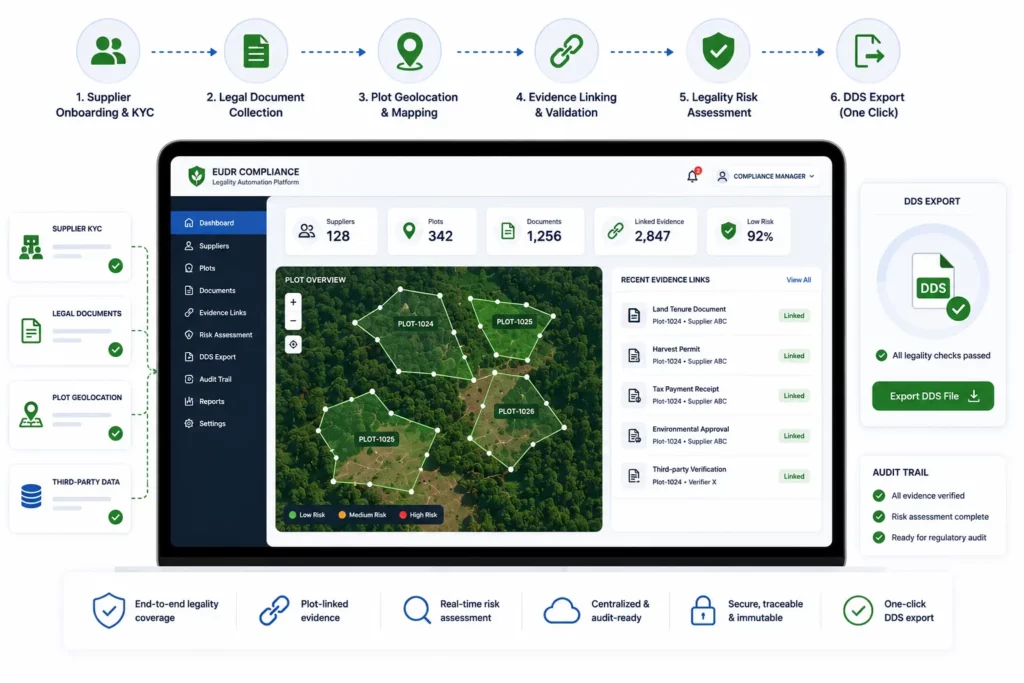Click Linked badge for Tax Payment Receipt
1024x683 pixels.
point(793,396)
